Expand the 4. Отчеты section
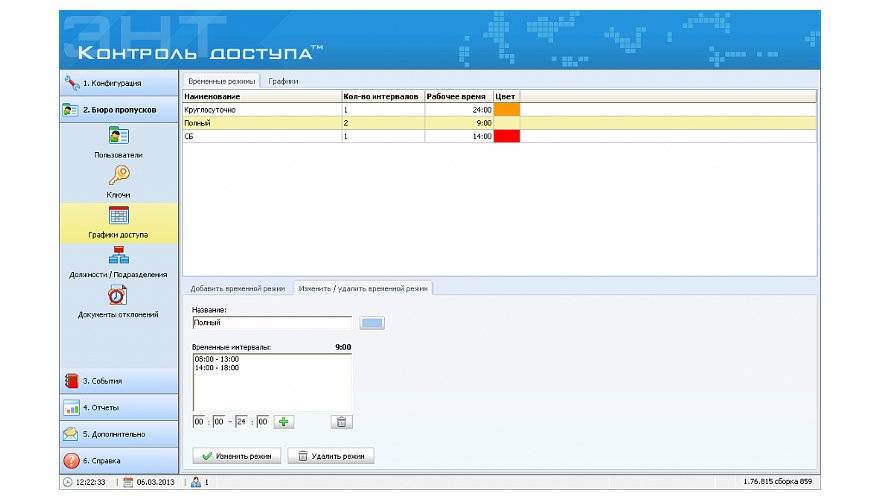This screenshot has width=880, height=500. (x=119, y=408)
